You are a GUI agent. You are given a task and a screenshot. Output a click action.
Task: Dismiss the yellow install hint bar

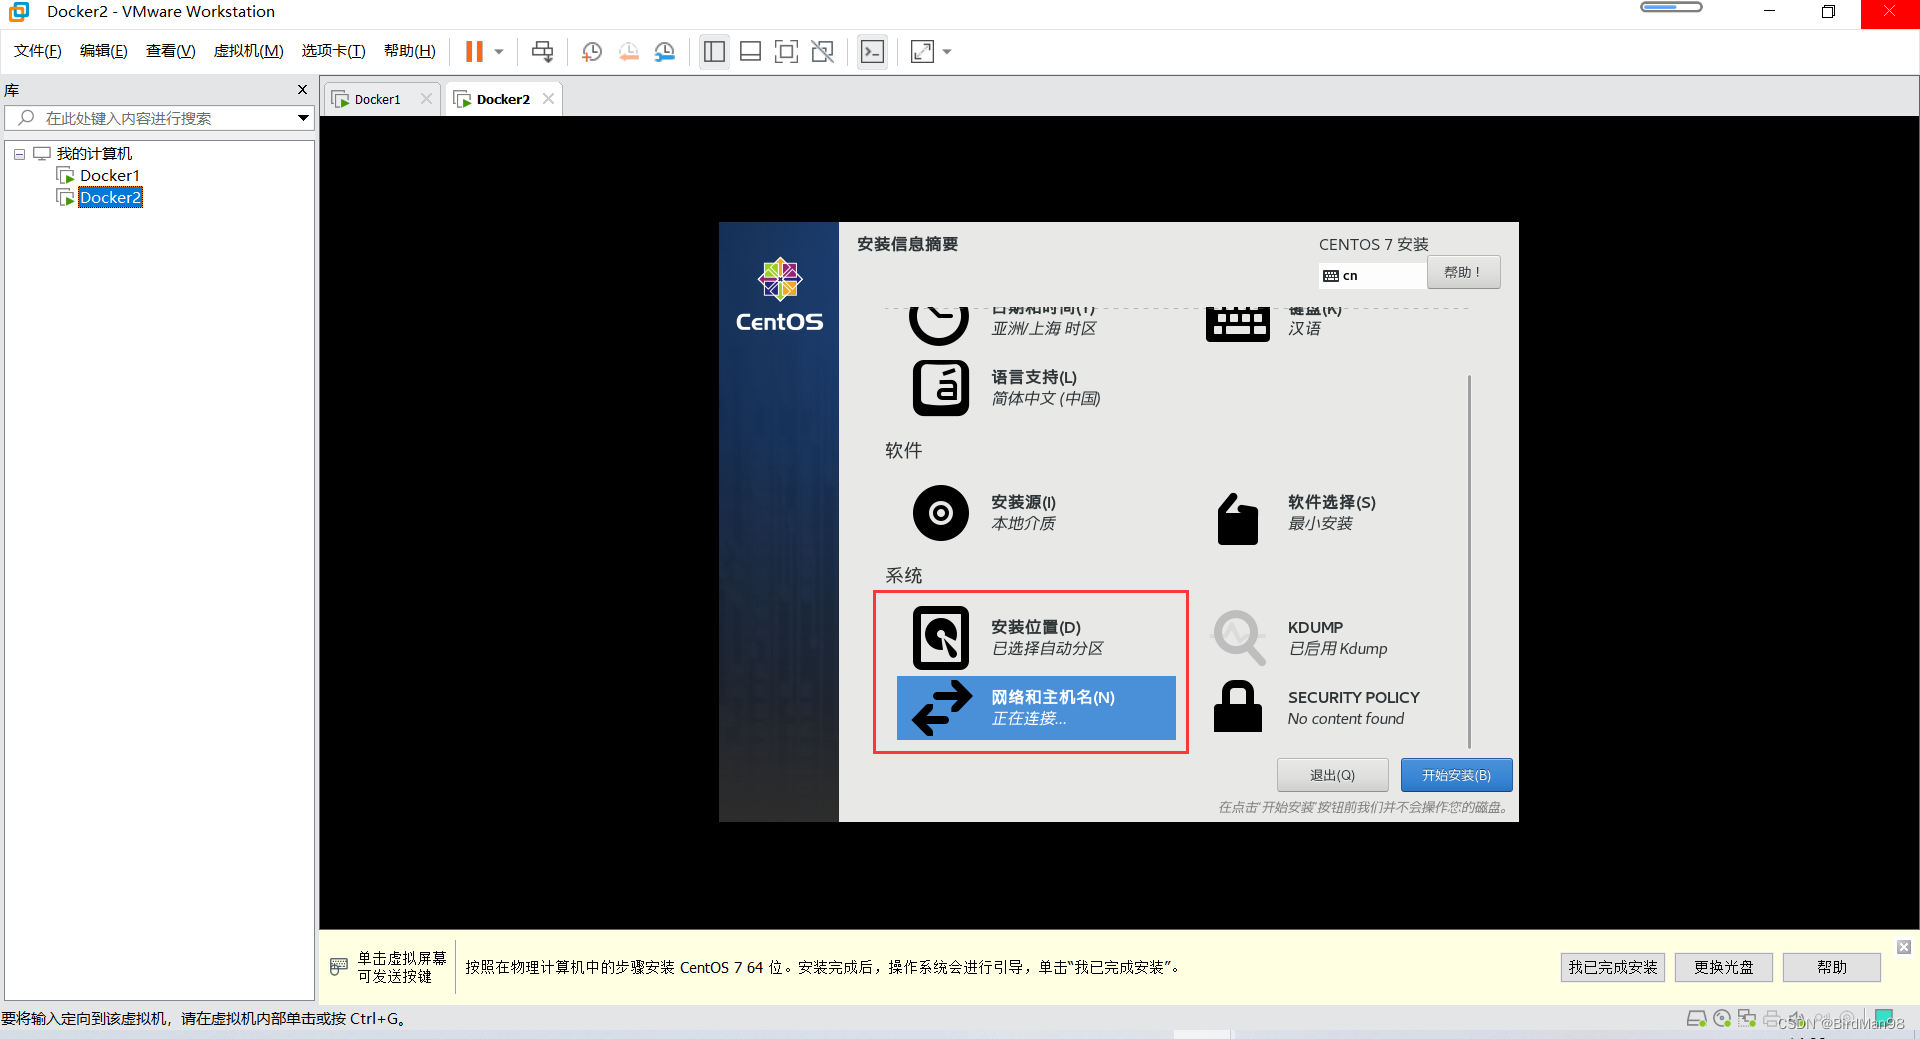click(x=1904, y=947)
